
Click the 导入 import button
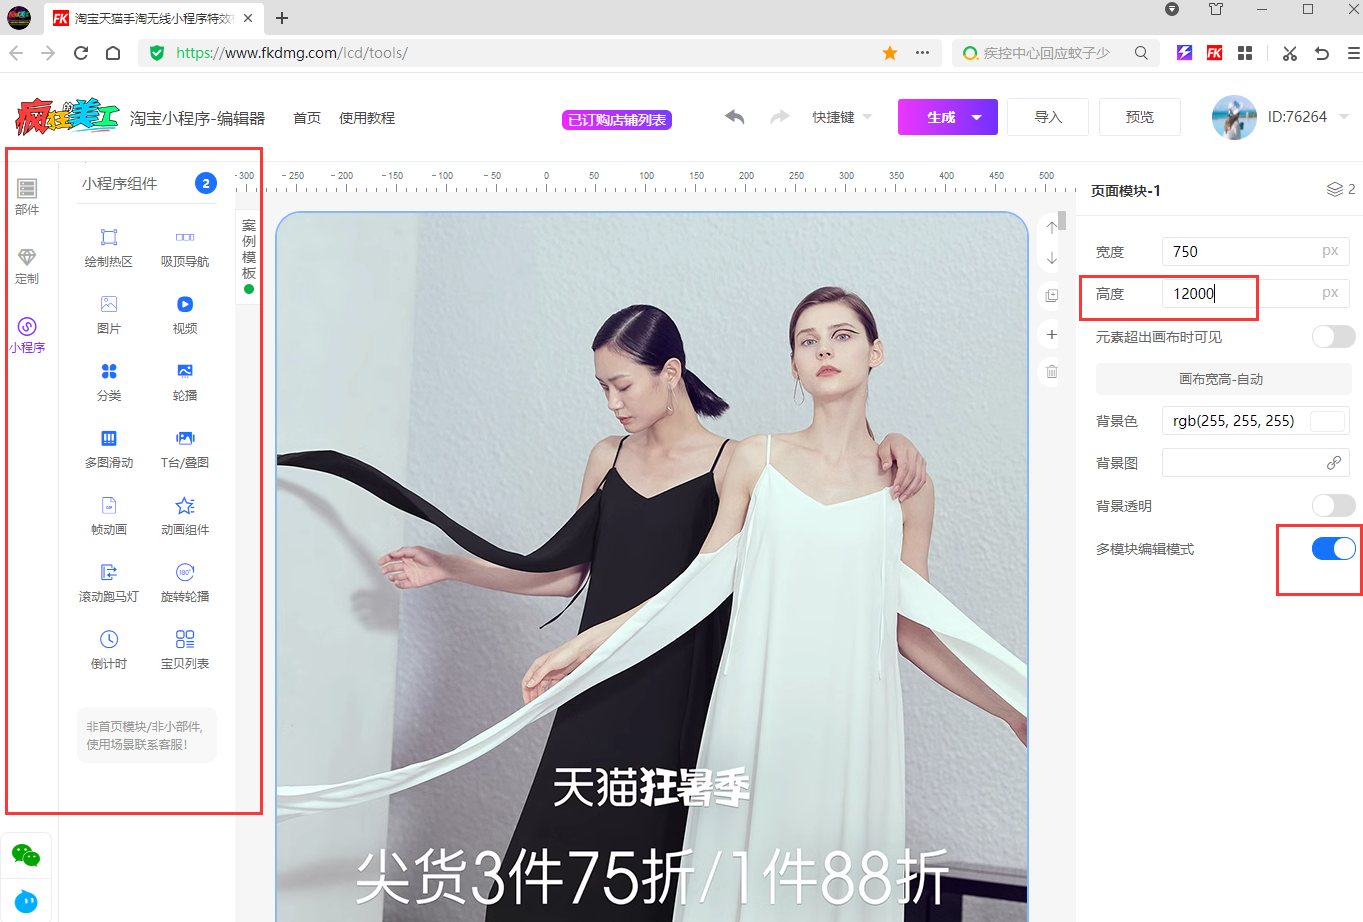pyautogui.click(x=1048, y=117)
